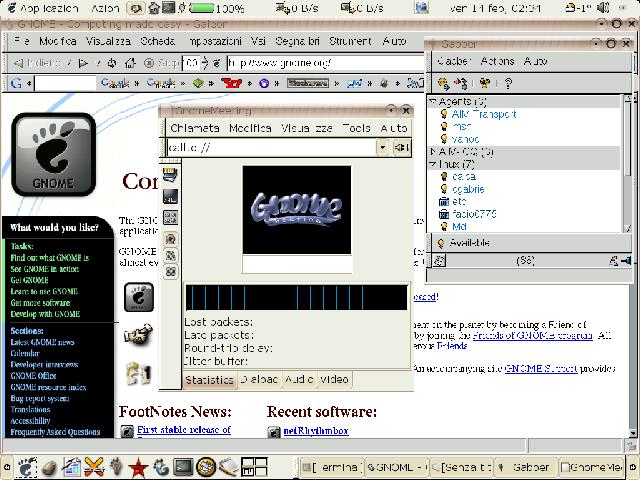Open the Chiamata menu in GnomeMeeting

195,128
